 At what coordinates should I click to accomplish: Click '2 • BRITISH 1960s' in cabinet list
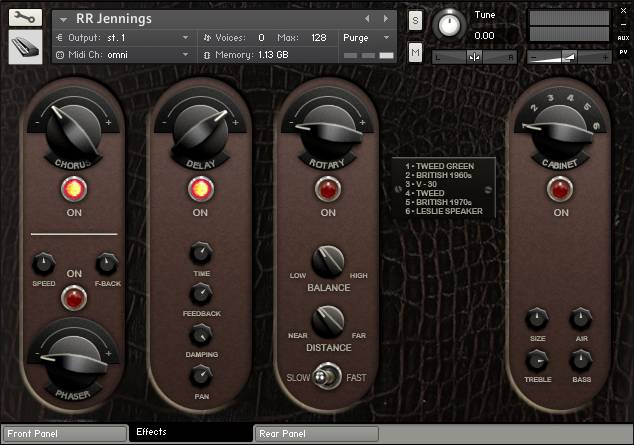439,175
